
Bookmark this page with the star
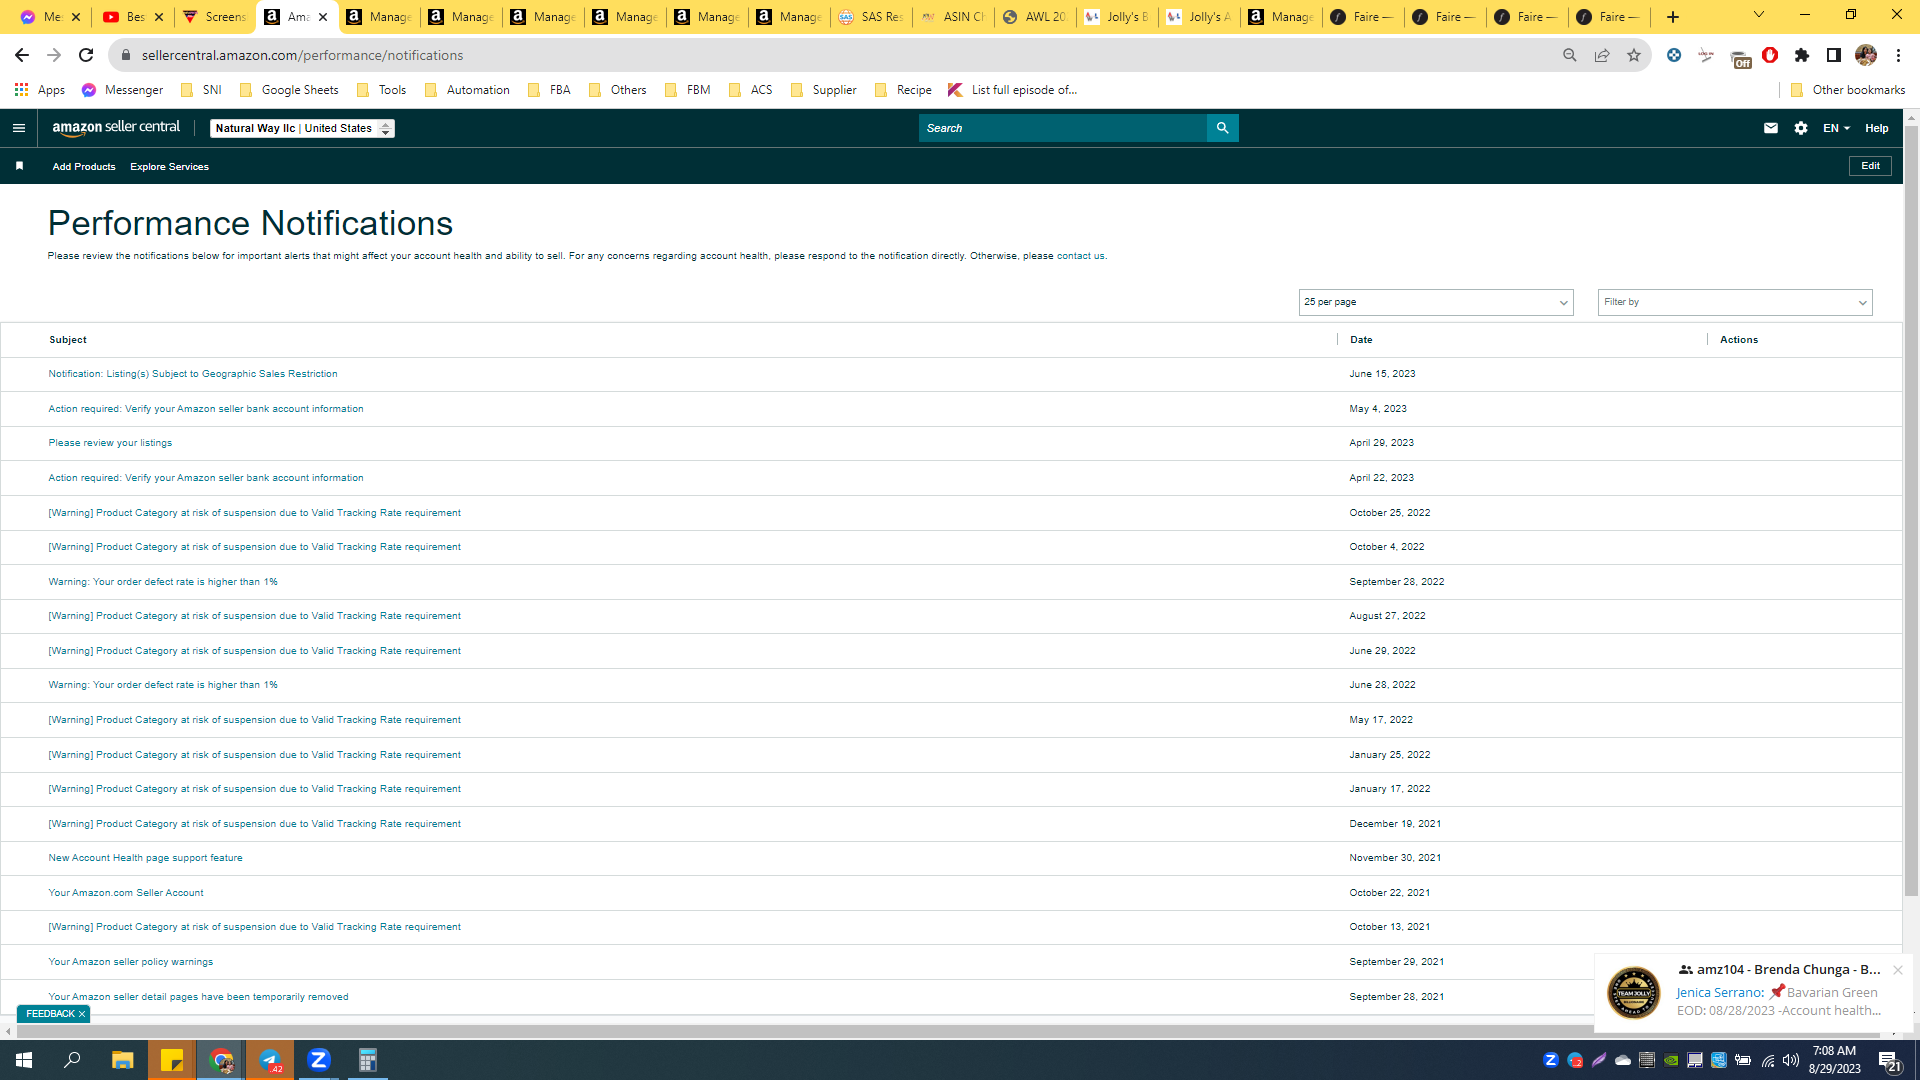click(x=1634, y=55)
